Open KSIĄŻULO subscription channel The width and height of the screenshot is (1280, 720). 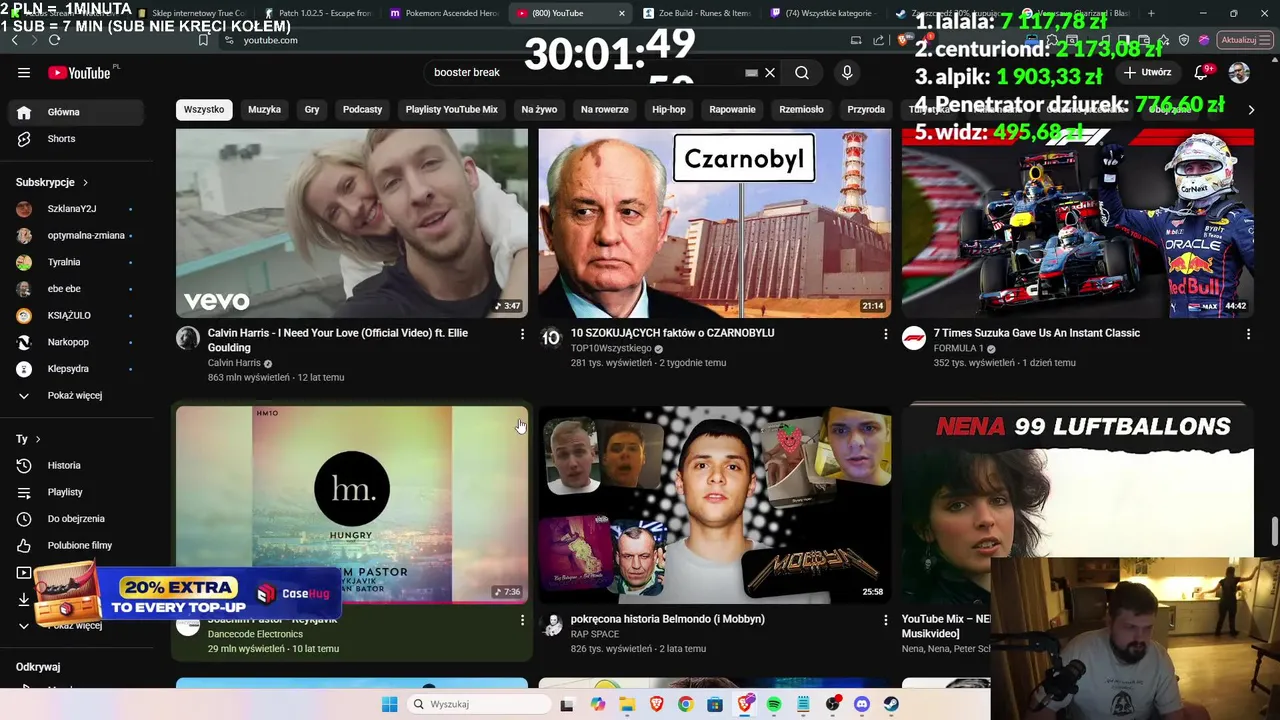pyautogui.click(x=76, y=316)
